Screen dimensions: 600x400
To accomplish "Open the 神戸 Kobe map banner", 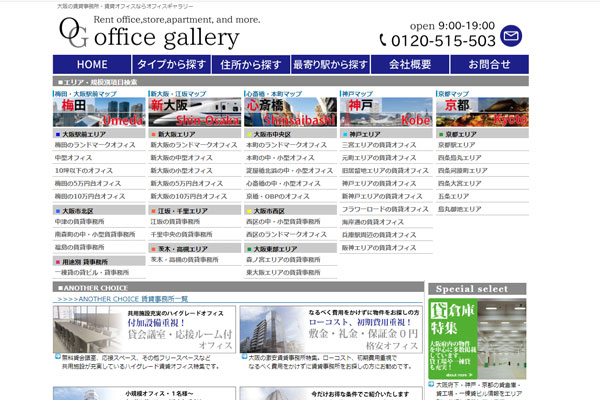I will click(x=386, y=112).
